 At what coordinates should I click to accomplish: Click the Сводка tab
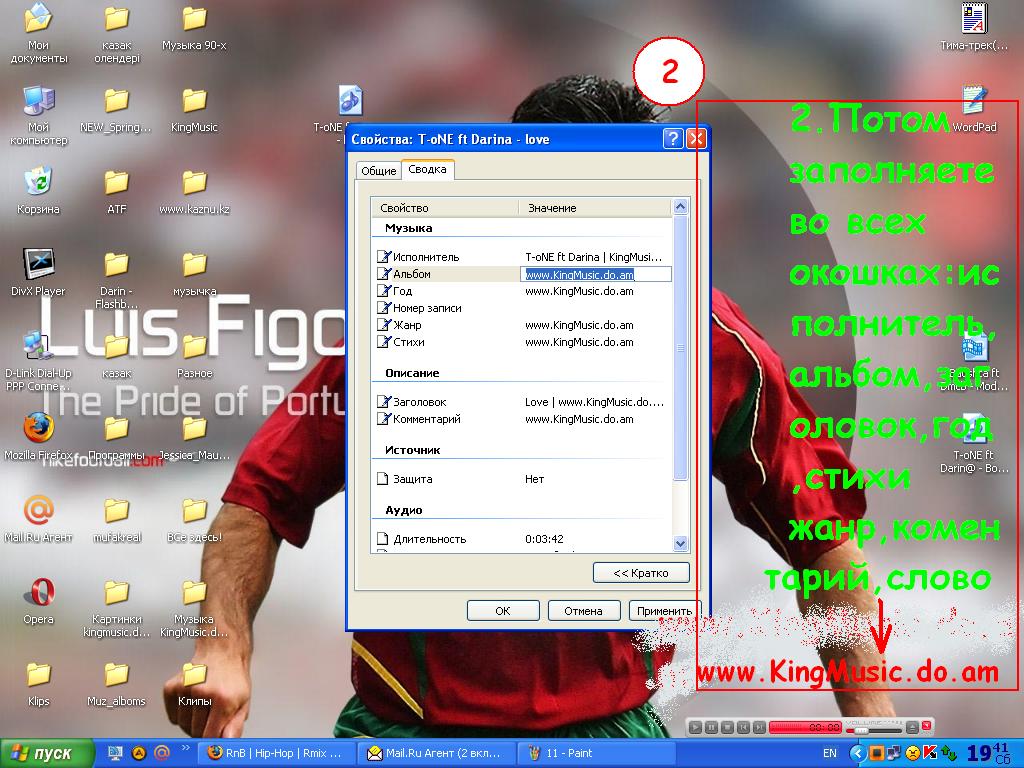427,170
